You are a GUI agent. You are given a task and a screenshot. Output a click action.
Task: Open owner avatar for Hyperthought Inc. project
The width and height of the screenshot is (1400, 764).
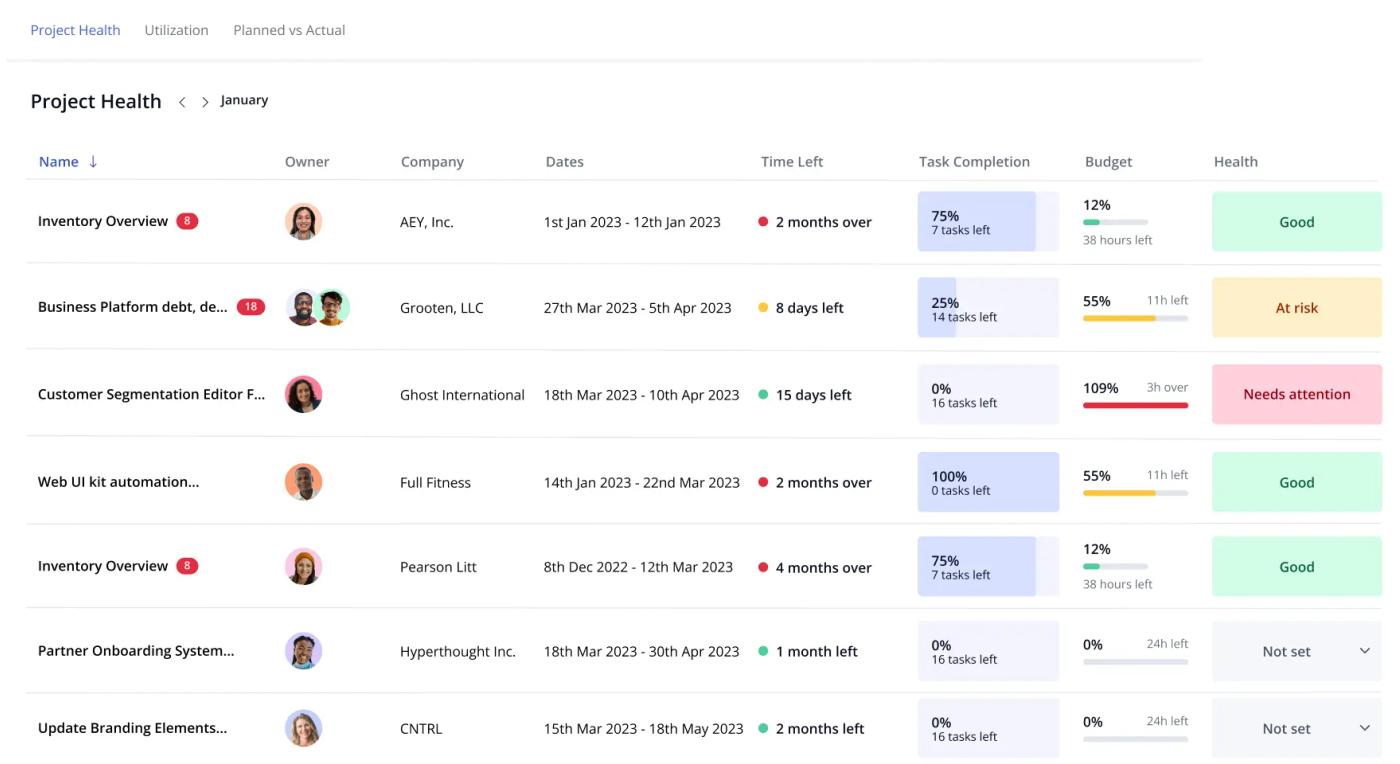(x=303, y=651)
